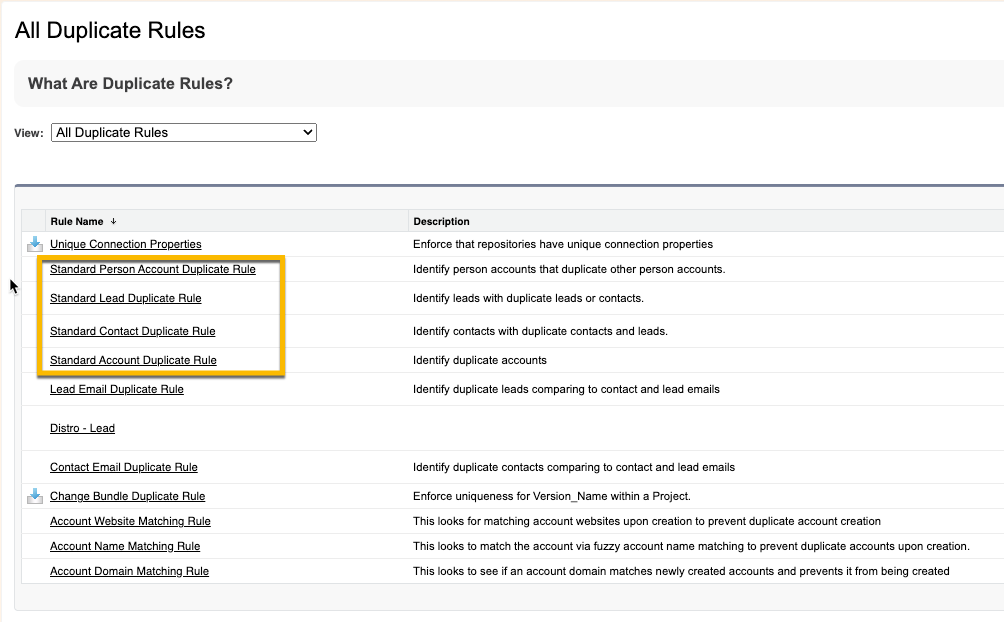Click description starting 'This looks to see if an account domain'
Screen dimensions: 1004x622
coord(681,571)
